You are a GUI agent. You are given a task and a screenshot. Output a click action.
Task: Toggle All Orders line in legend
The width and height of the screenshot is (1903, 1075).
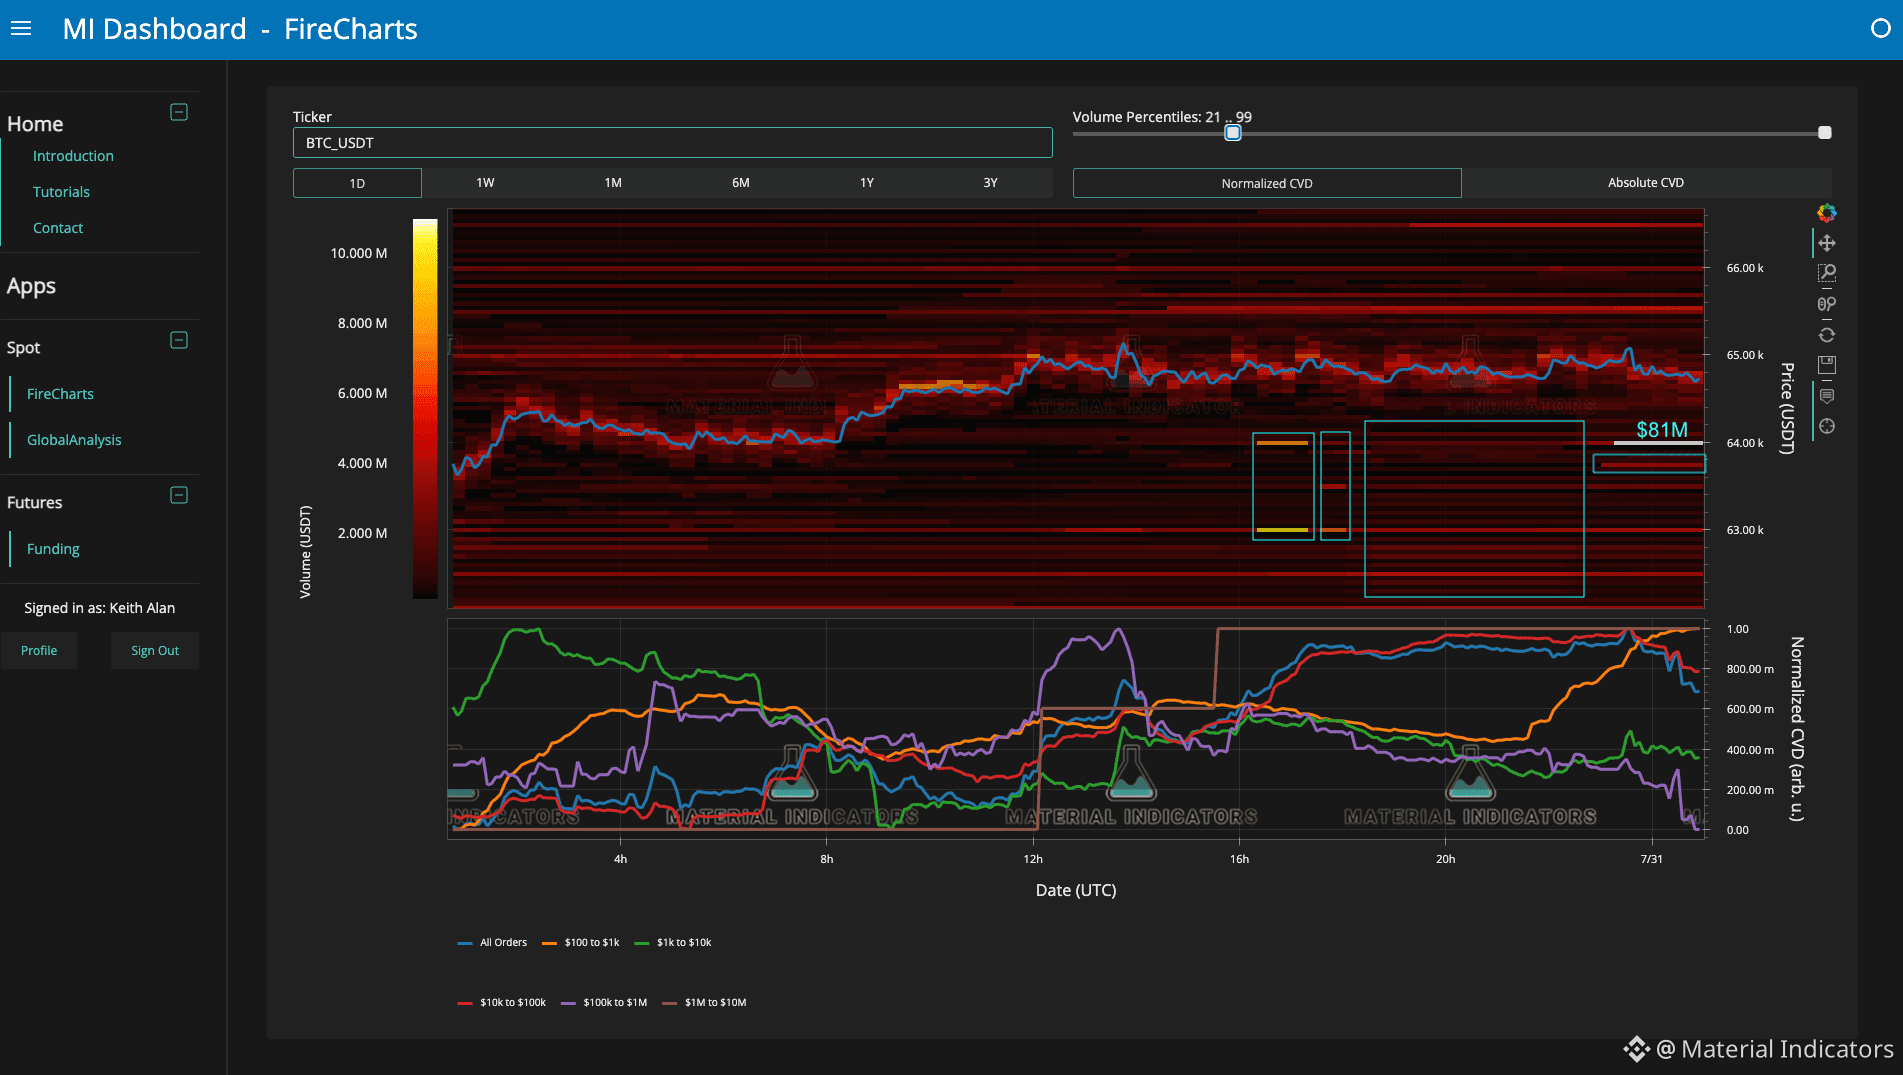pos(492,942)
